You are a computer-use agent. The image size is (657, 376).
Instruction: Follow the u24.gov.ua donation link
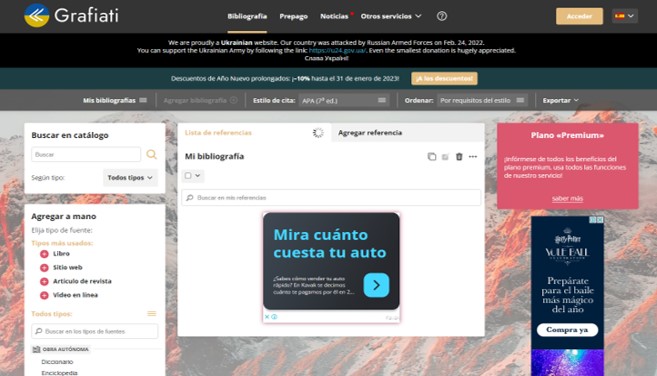tap(337, 50)
